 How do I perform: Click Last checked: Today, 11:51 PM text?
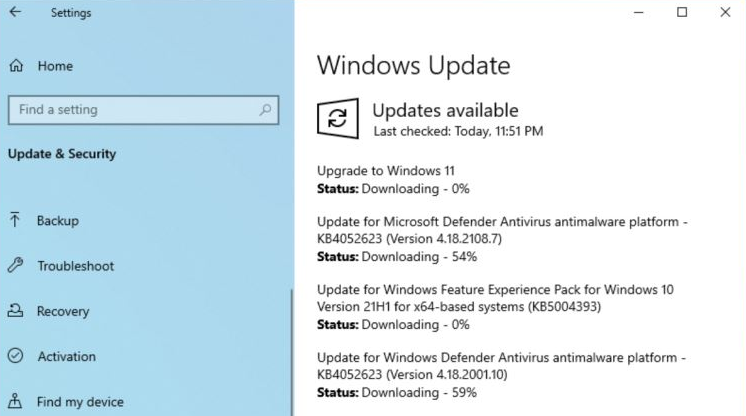pyautogui.click(x=458, y=131)
